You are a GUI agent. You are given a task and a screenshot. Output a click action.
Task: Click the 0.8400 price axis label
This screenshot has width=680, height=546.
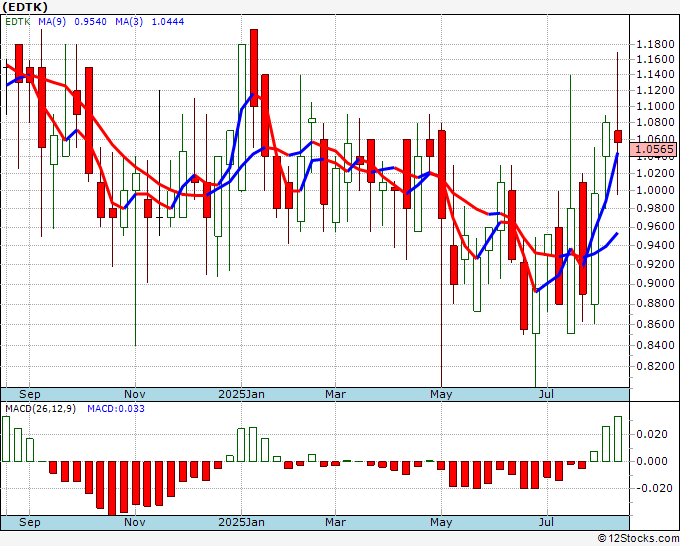[x=655, y=345]
